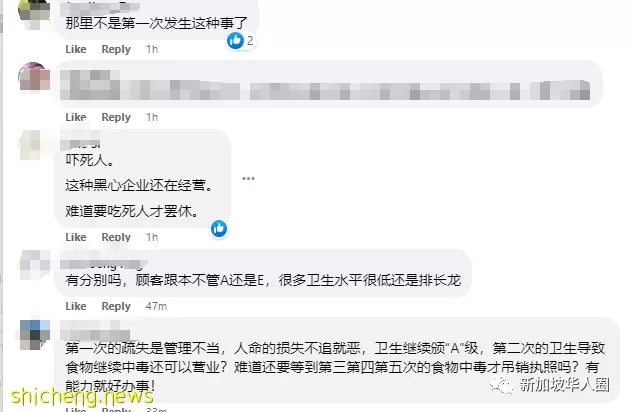Click the blurred commenter name above 第一次的疏失
The image size is (630, 412).
tap(95, 330)
